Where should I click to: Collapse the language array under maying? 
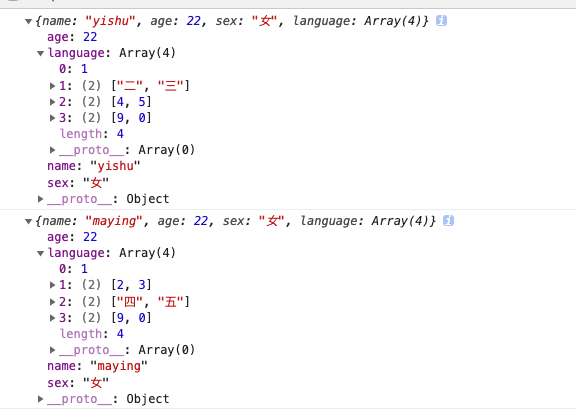[40, 253]
